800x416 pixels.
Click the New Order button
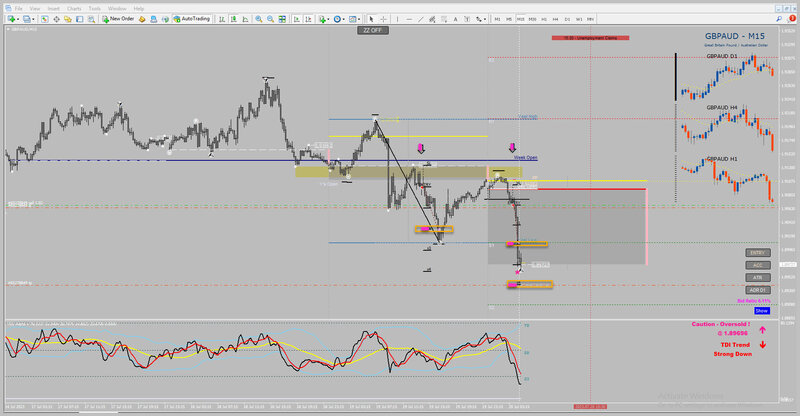tap(118, 19)
